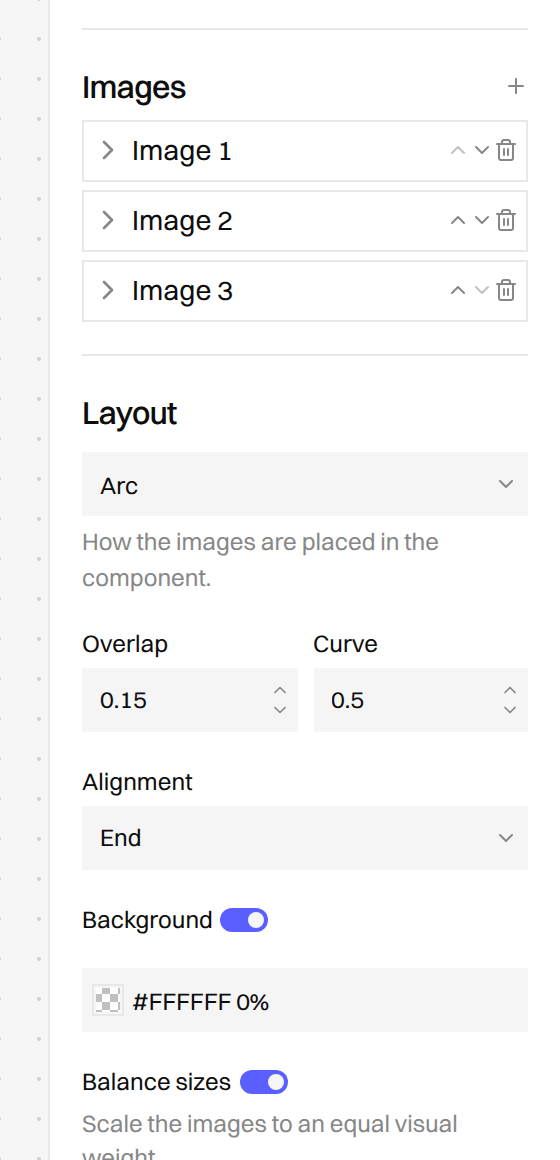Click the Balance sizes label text
The image size is (560, 1160).
pos(157,1082)
